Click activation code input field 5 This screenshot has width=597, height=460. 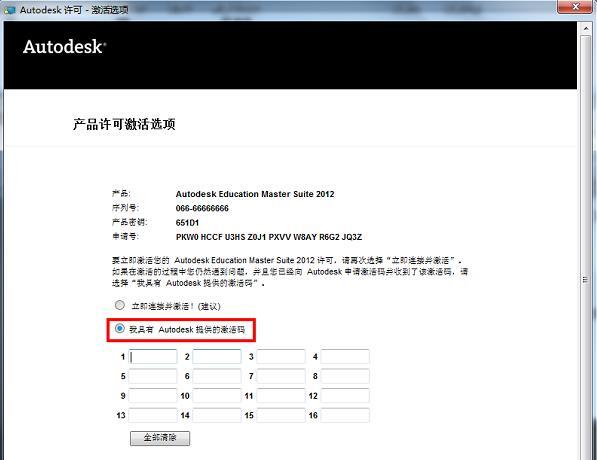(153, 376)
